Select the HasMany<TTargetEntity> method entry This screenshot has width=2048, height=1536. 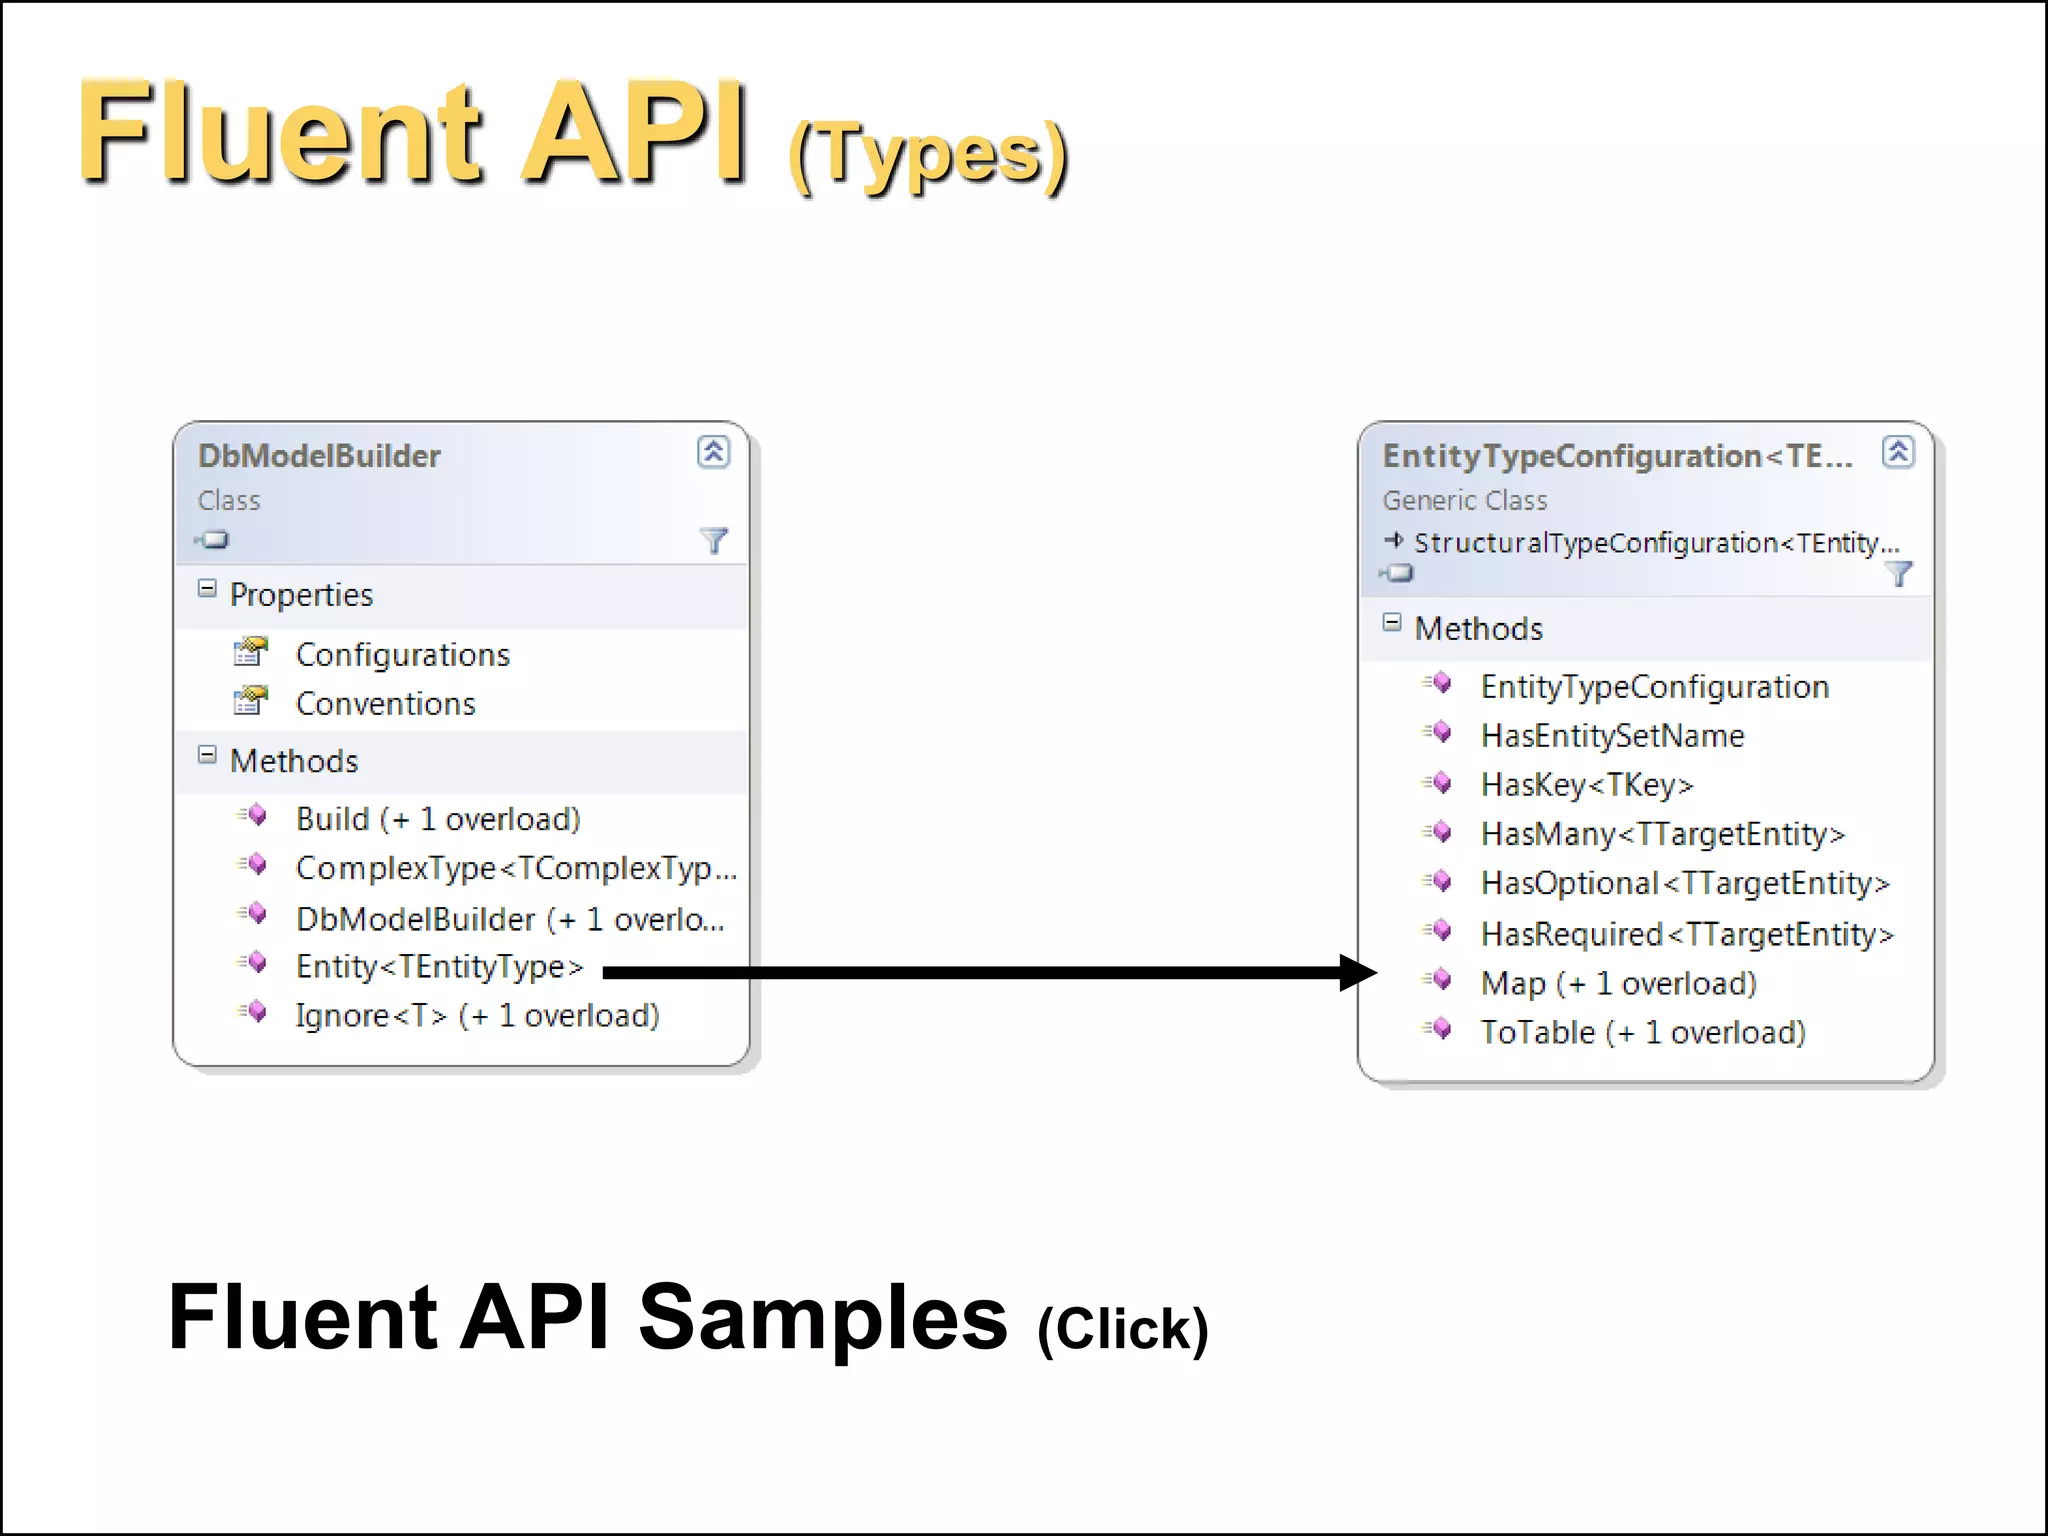click(x=1662, y=834)
